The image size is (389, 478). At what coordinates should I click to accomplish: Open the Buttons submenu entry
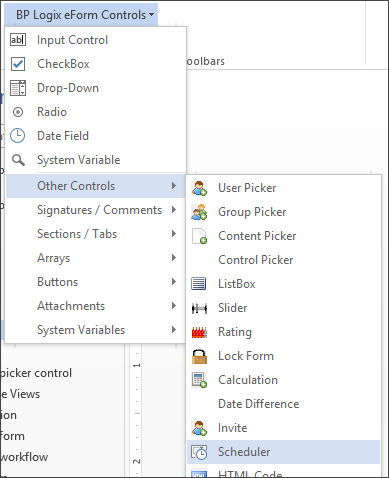[x=96, y=282]
